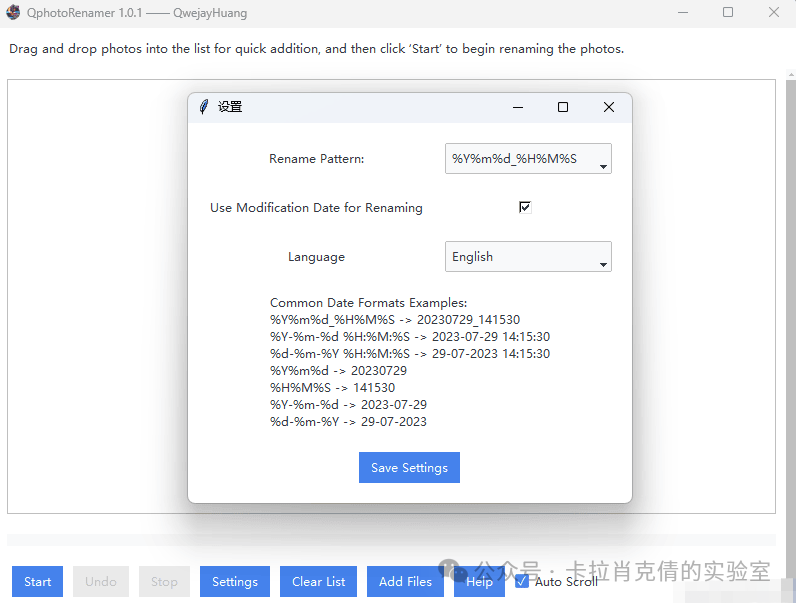
Task: Close the QphotoRenamer main window
Action: click(x=774, y=13)
